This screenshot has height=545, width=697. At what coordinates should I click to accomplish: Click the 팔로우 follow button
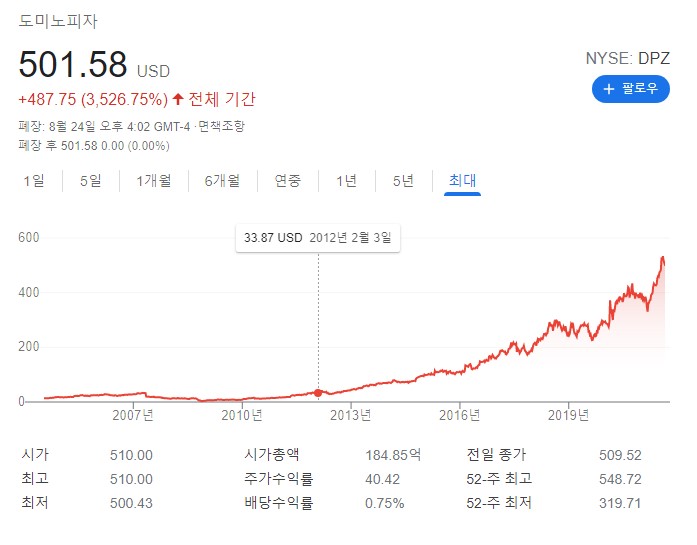tap(630, 89)
